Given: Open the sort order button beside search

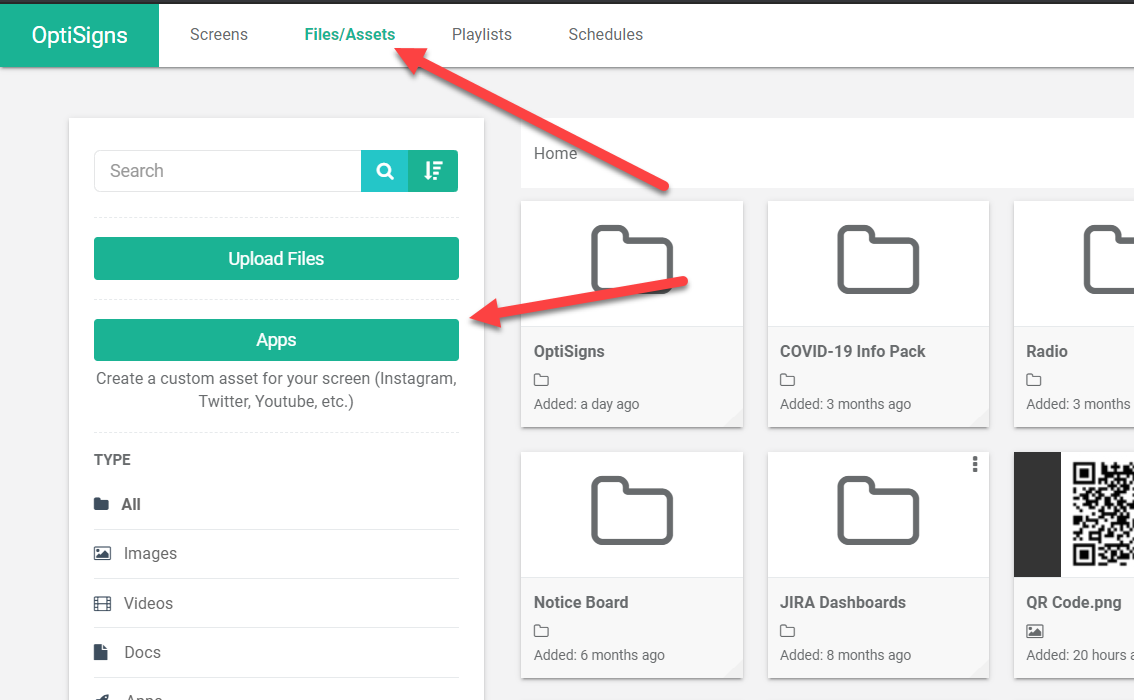Looking at the screenshot, I should pos(433,171).
